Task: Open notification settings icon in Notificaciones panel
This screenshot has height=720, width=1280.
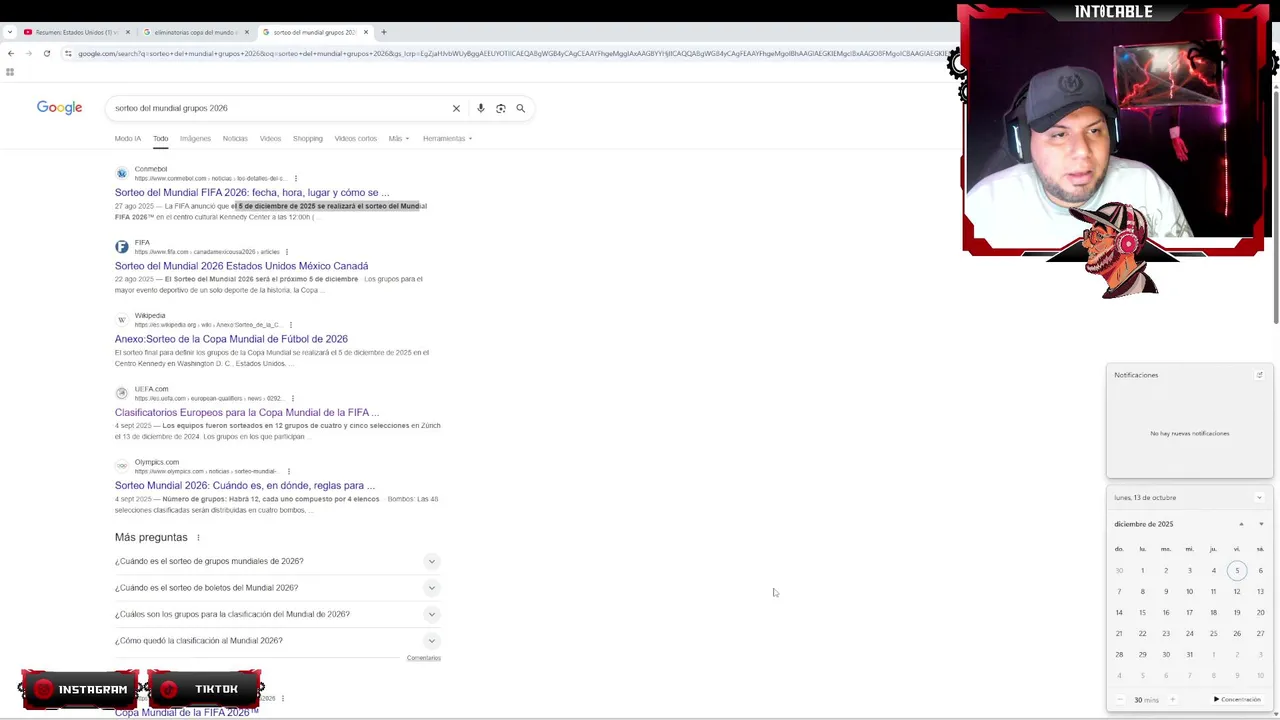Action: point(1259,375)
